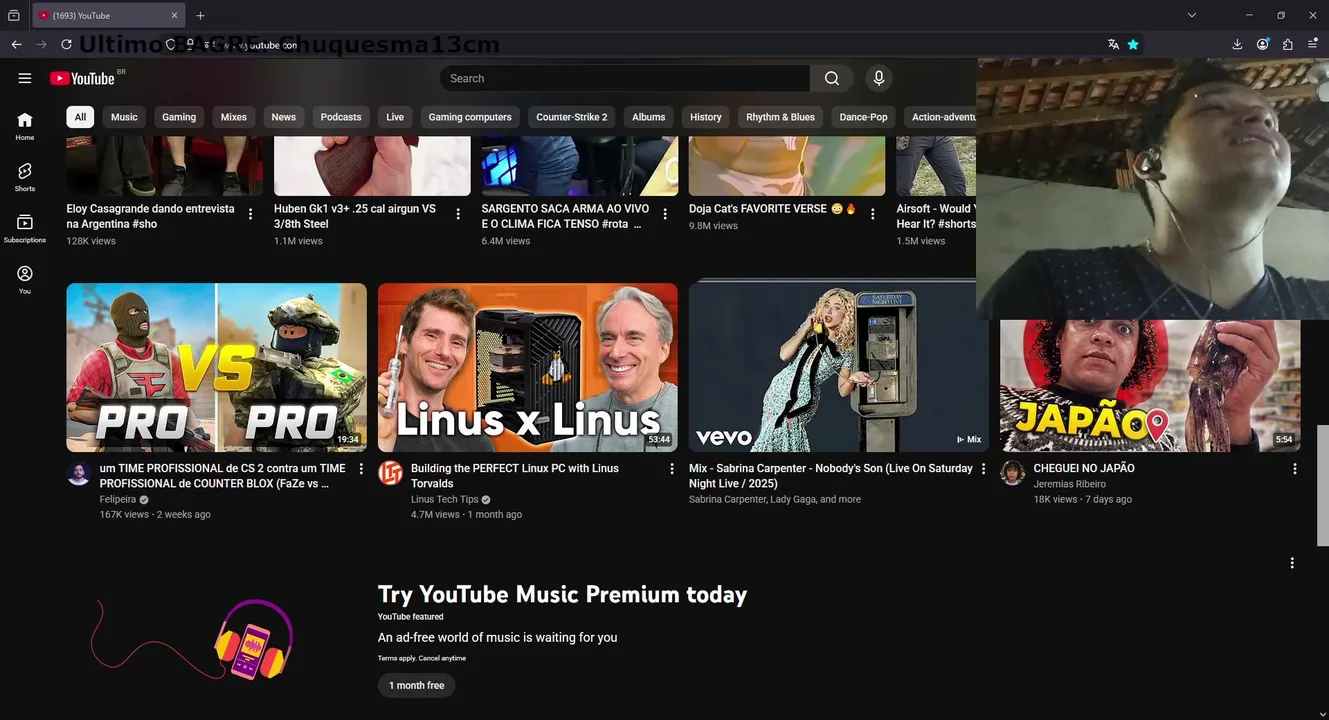Start voice search with the microphone
Image resolution: width=1329 pixels, height=720 pixels.
click(878, 78)
